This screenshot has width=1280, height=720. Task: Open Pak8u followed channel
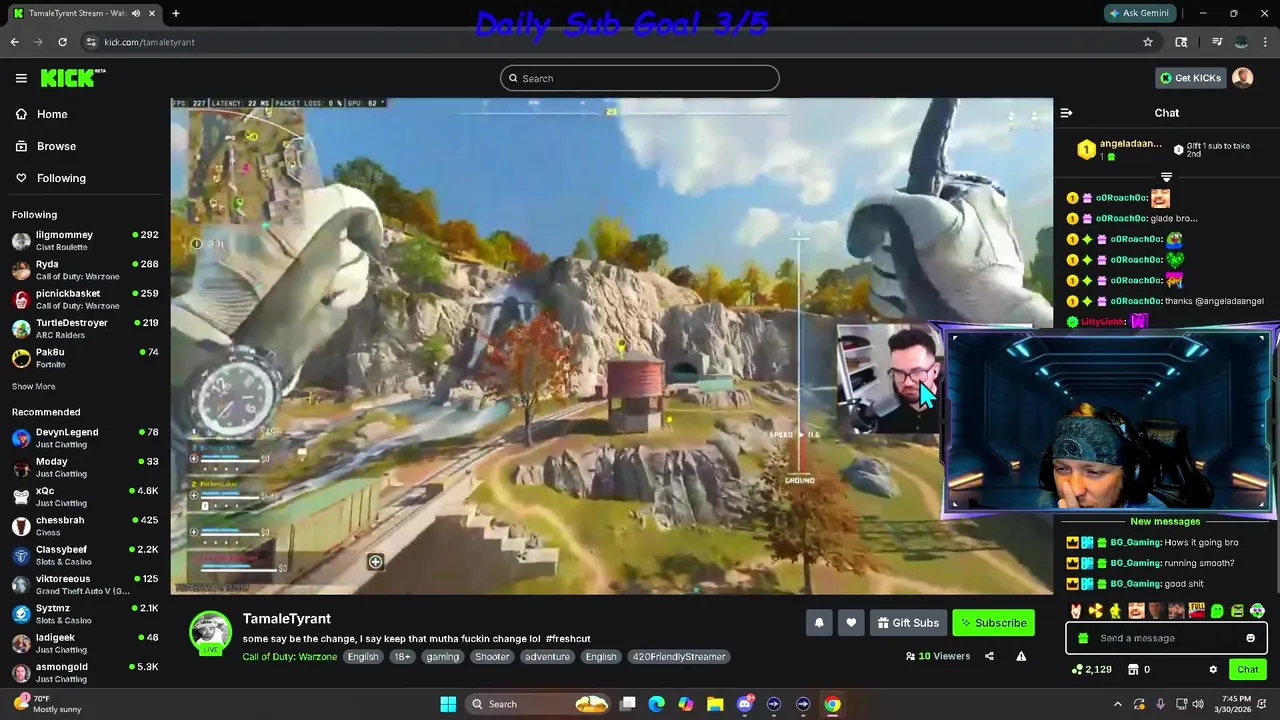pyautogui.click(x=85, y=358)
